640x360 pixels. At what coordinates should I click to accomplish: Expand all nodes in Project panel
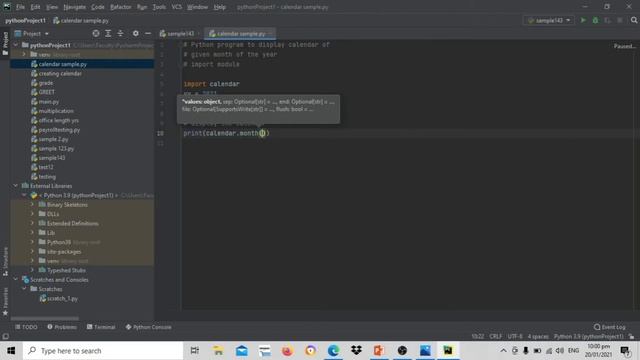pos(108,33)
